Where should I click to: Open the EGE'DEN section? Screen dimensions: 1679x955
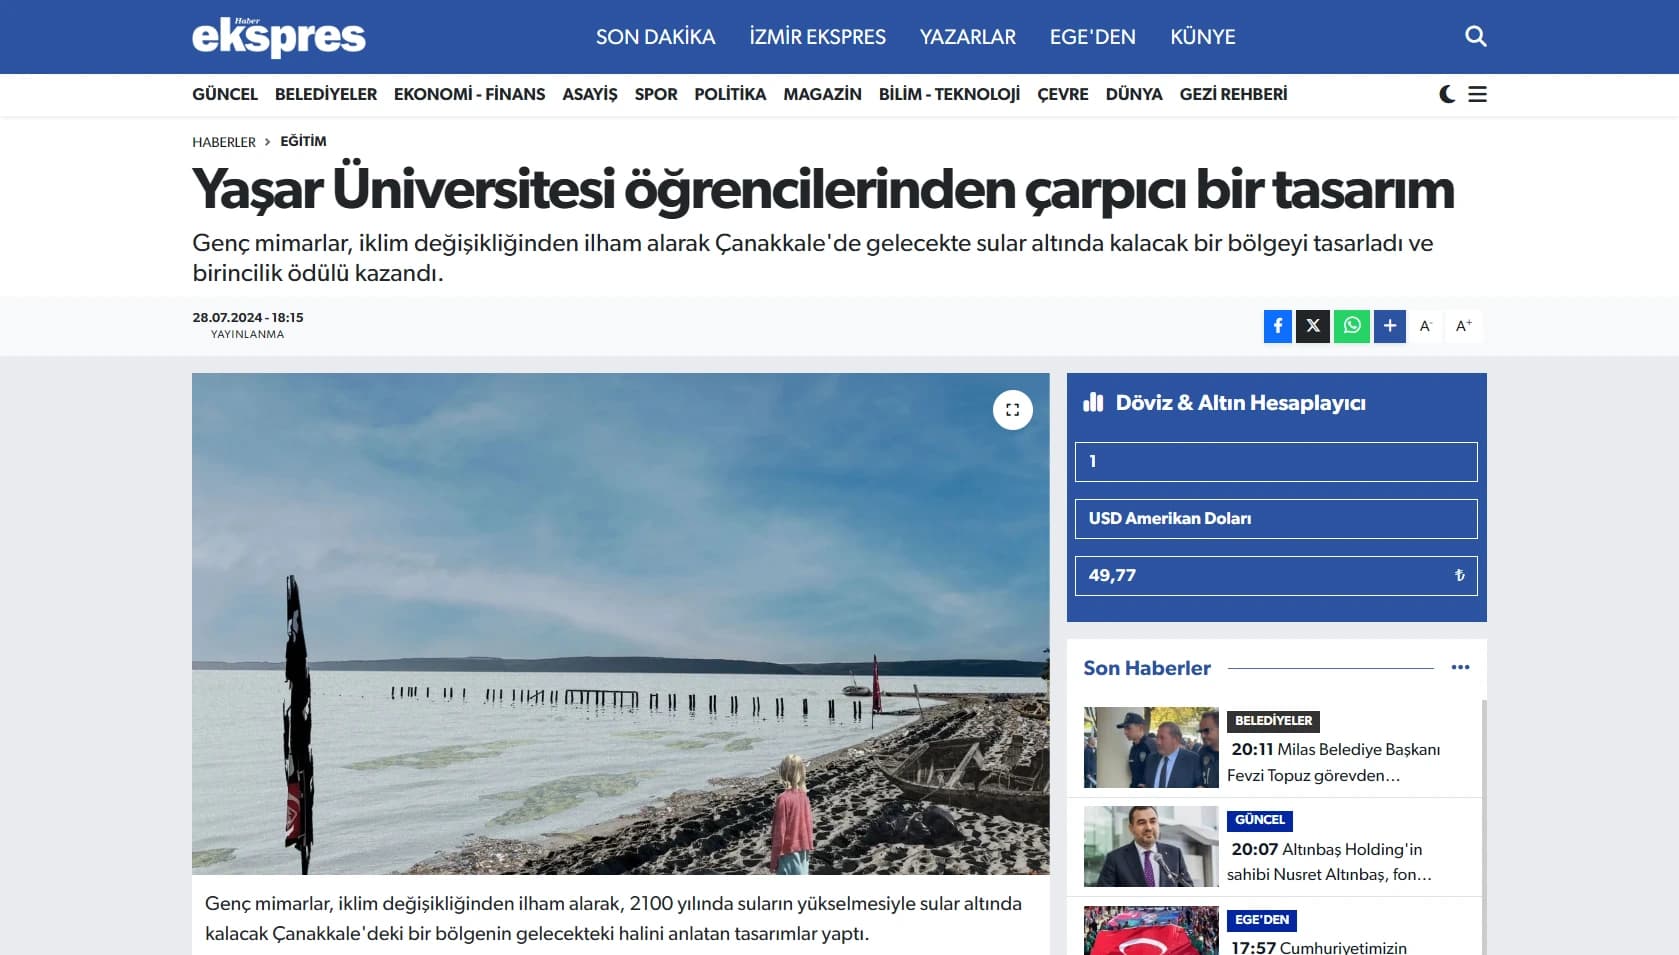pyautogui.click(x=1092, y=37)
